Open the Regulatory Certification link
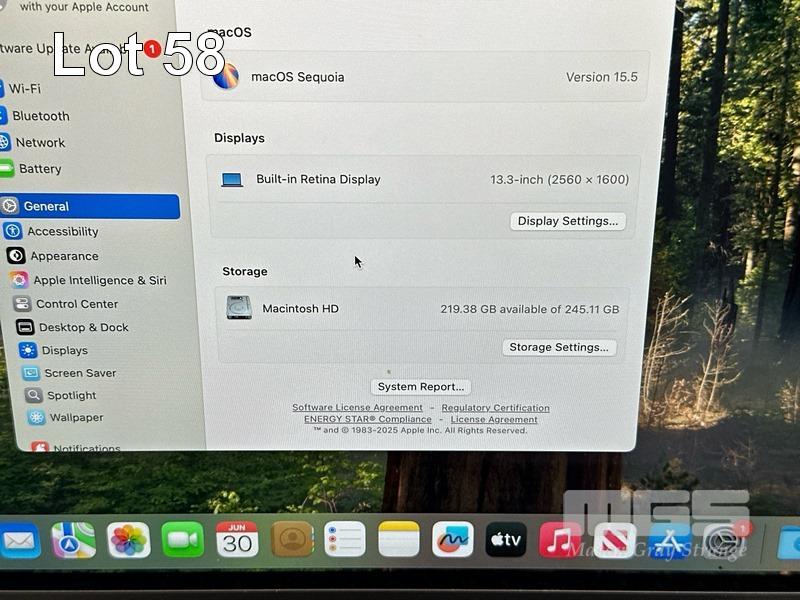Screen dimensions: 800x600 pos(495,408)
